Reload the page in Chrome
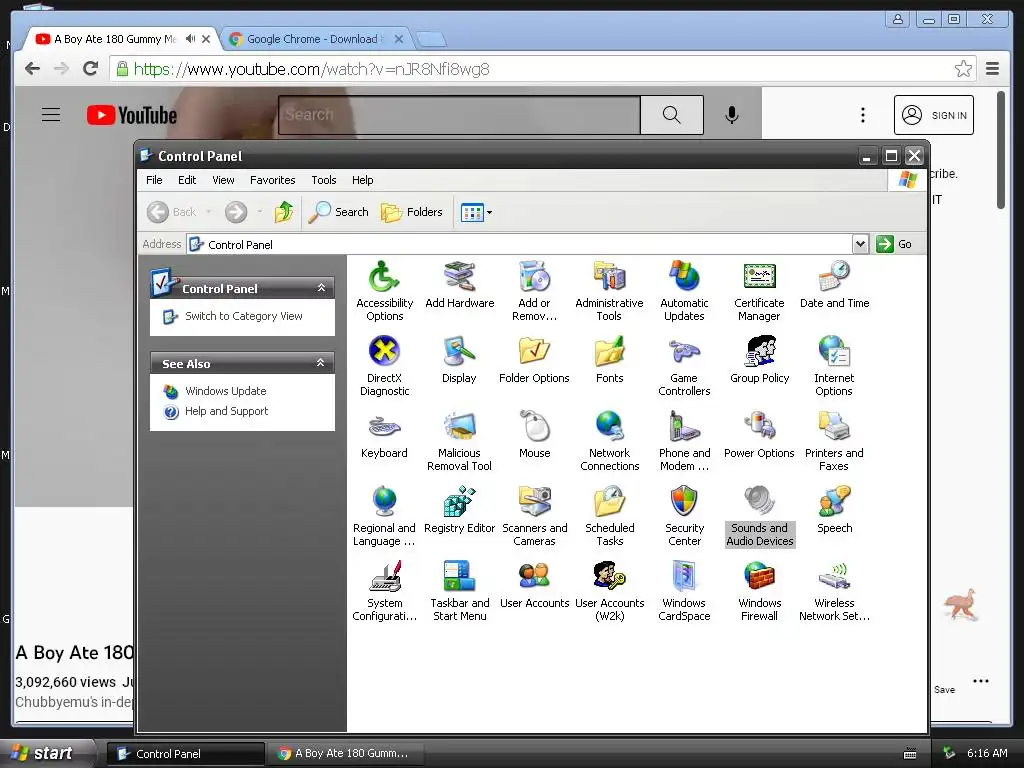Viewport: 1024px width, 768px height. pos(91,69)
